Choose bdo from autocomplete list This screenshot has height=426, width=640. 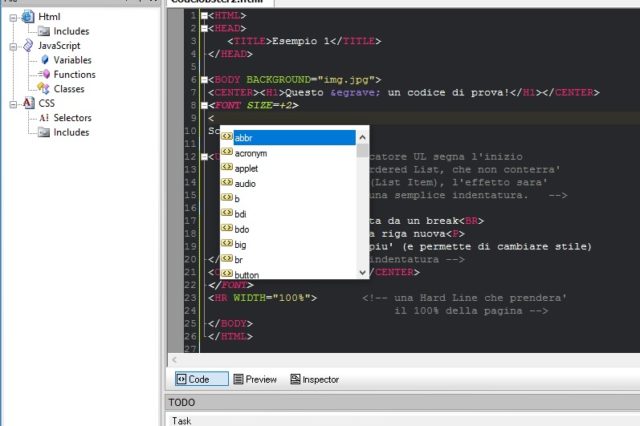242,229
